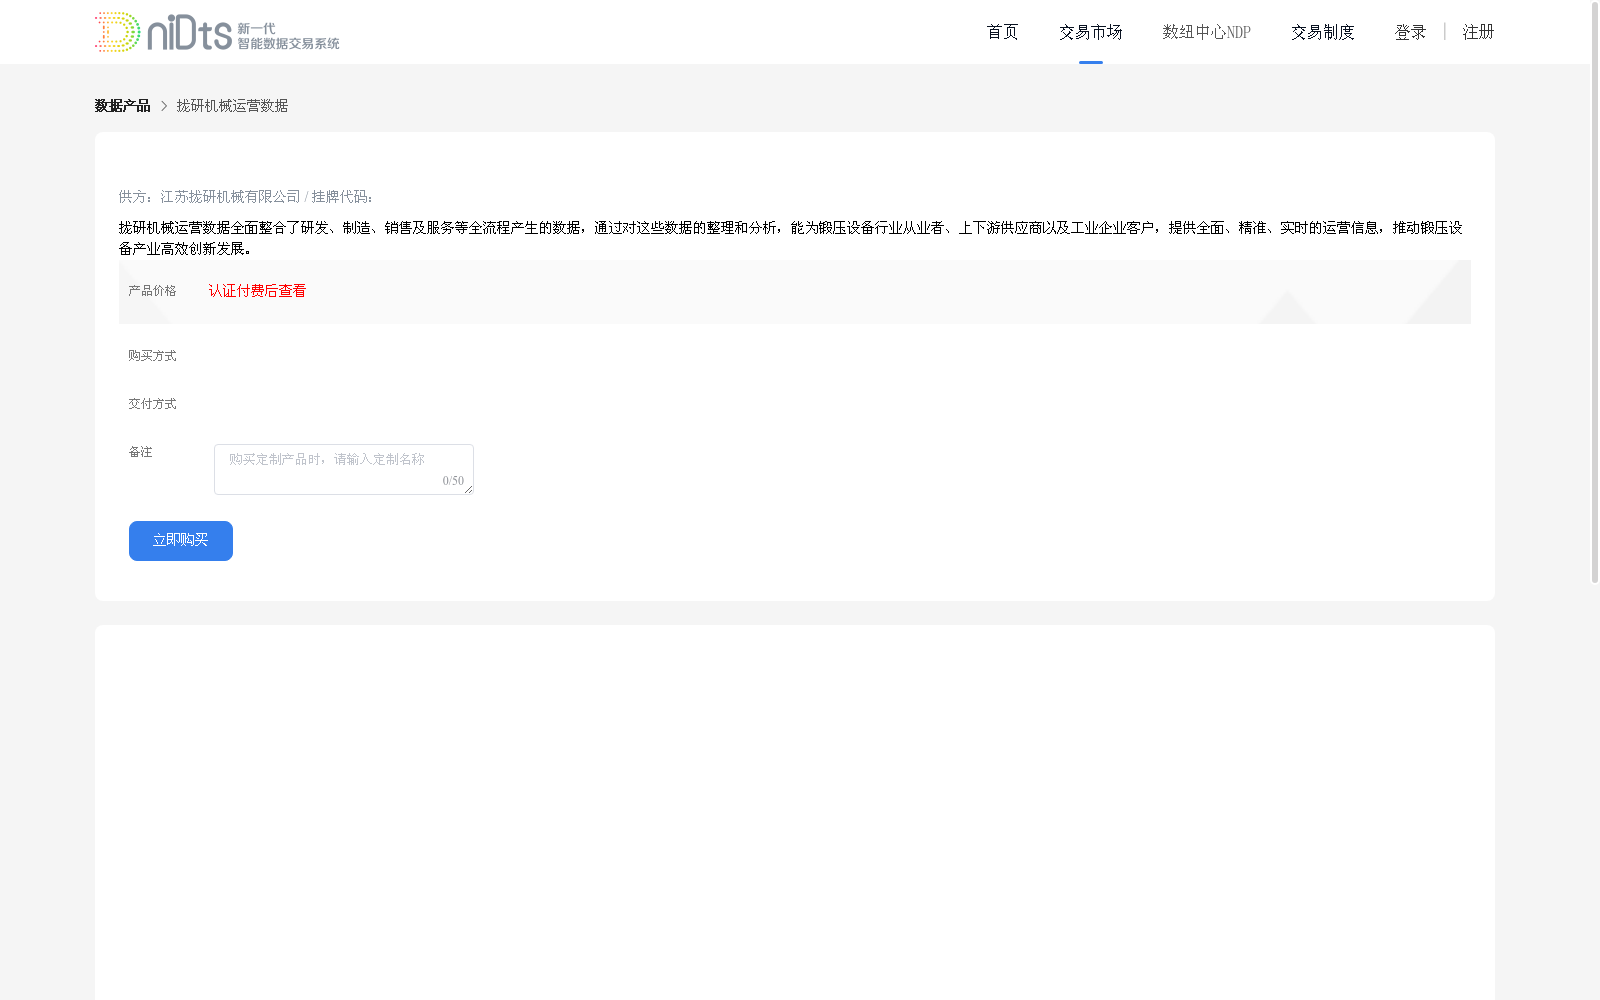Image resolution: width=1600 pixels, height=1000 pixels.
Task: Click the supplier text 江苏拢研机械有限公司
Action: pos(230,197)
